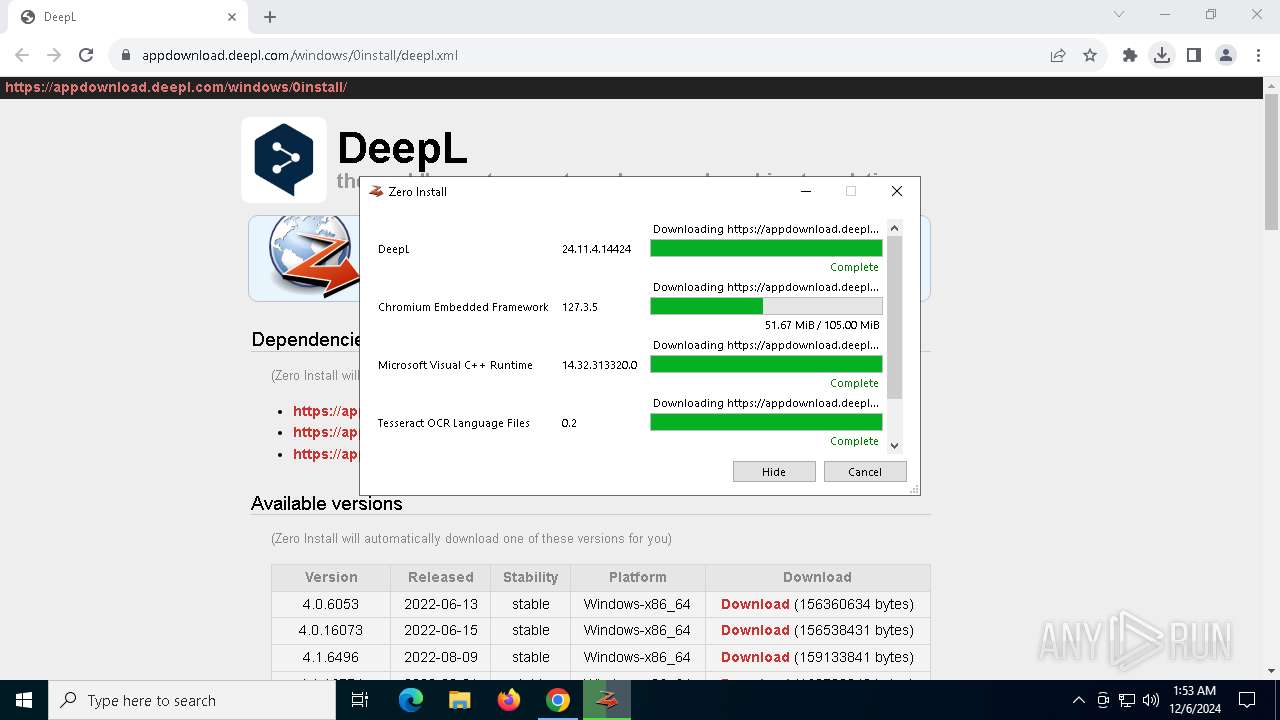Open the Chrome three-dot menu

pos(1257,55)
